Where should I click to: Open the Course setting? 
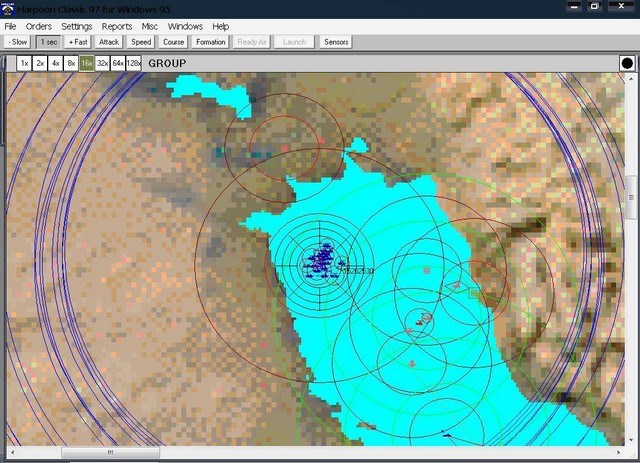173,42
